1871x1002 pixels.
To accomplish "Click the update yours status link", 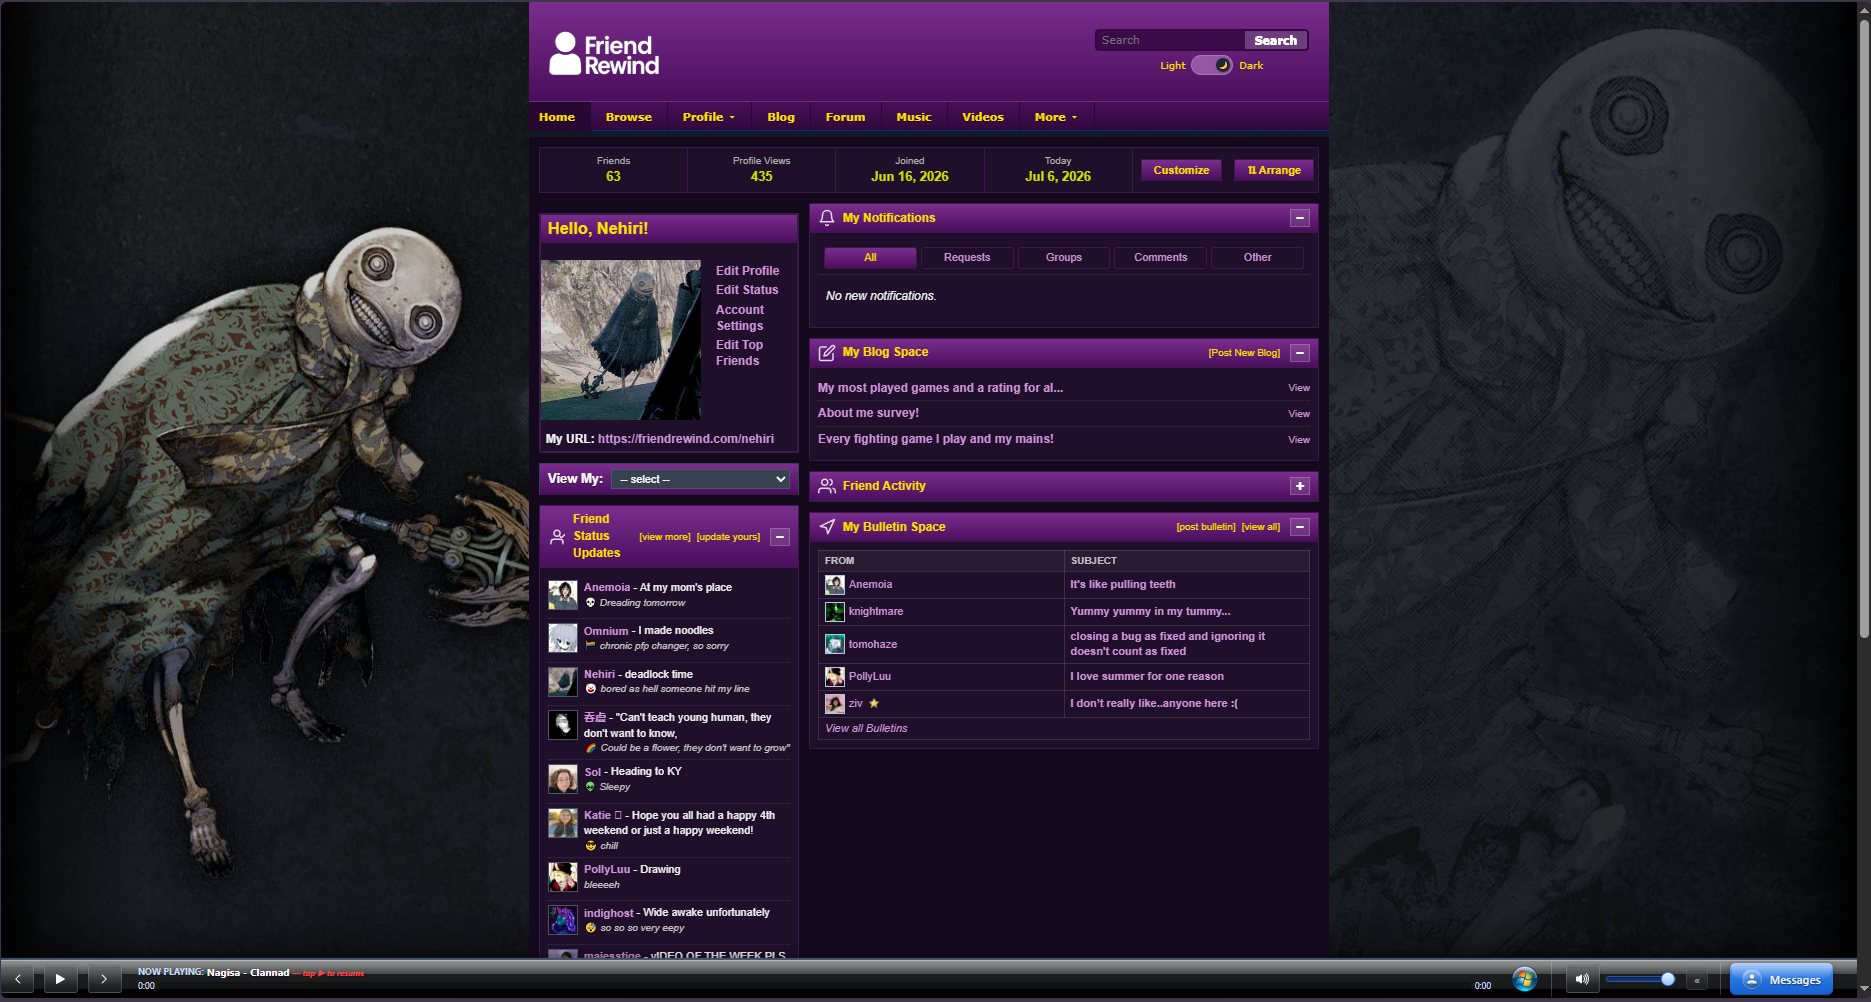I will [728, 537].
